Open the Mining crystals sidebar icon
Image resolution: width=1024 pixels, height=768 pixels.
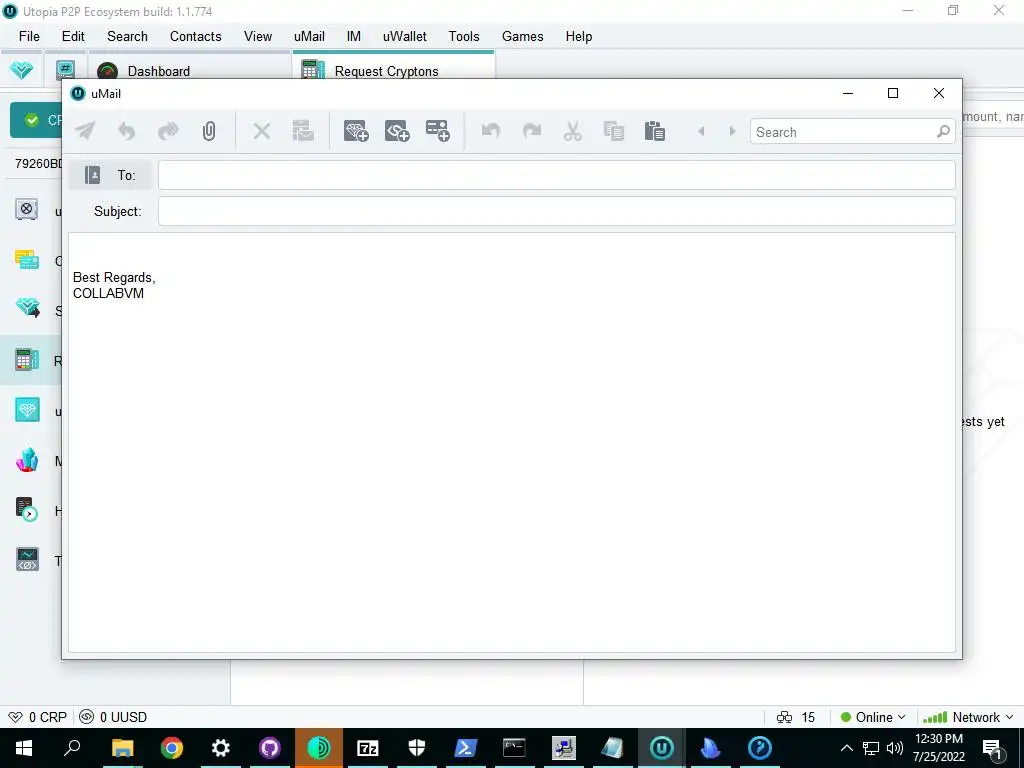click(x=27, y=460)
